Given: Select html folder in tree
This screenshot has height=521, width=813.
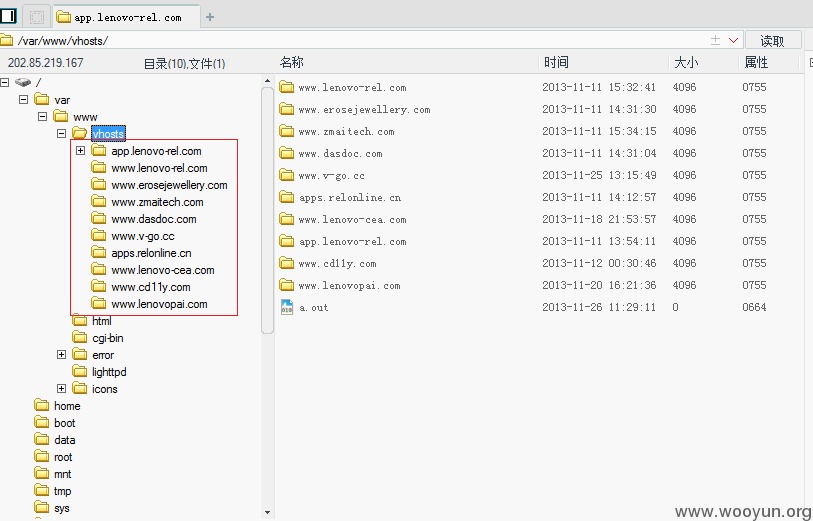Looking at the screenshot, I should point(102,321).
